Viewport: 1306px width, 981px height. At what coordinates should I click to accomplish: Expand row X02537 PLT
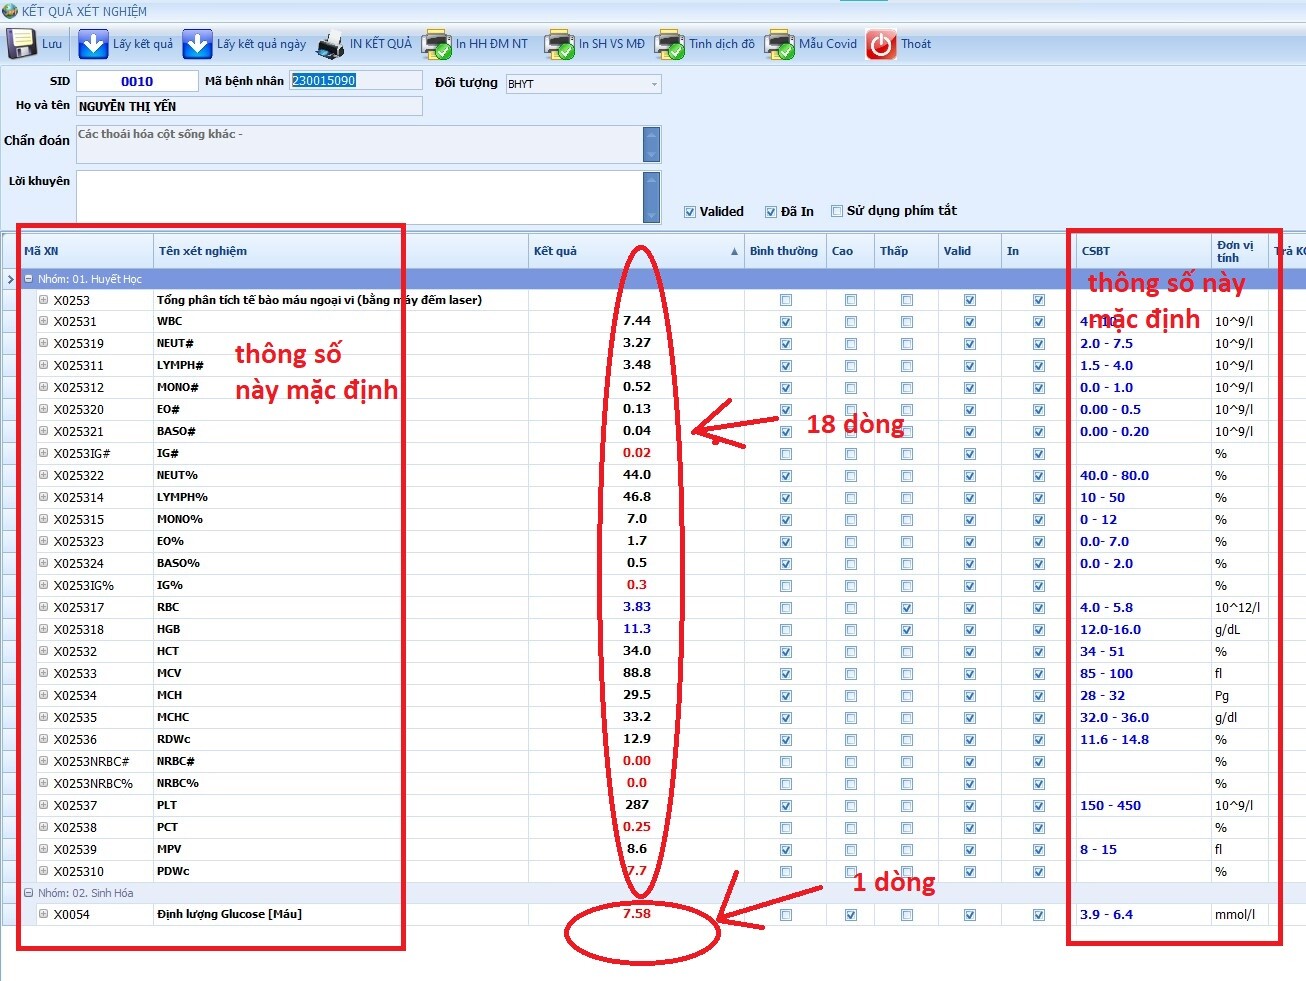[x=44, y=805]
